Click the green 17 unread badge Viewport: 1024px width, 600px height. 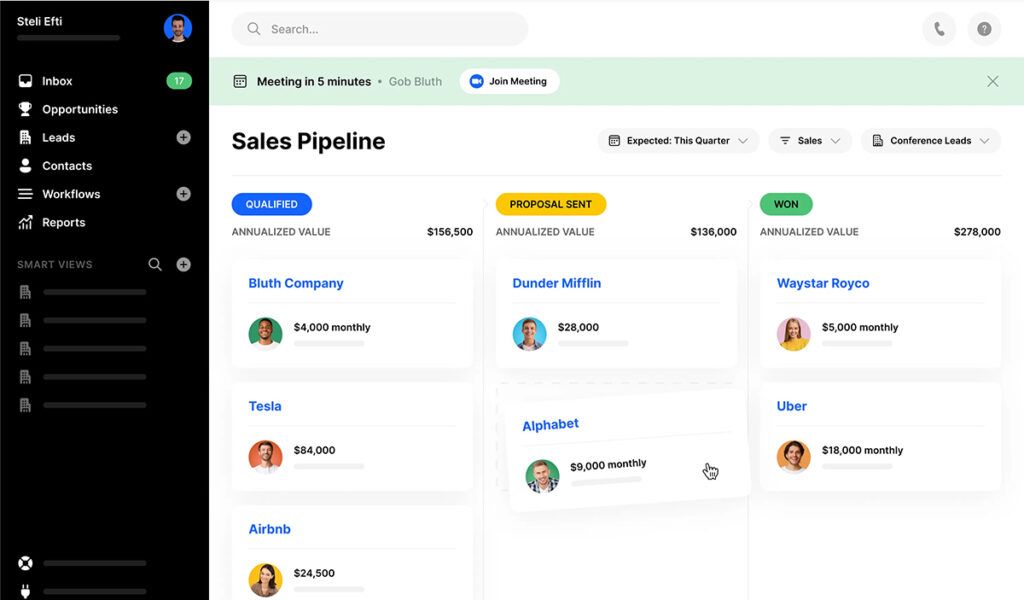179,81
